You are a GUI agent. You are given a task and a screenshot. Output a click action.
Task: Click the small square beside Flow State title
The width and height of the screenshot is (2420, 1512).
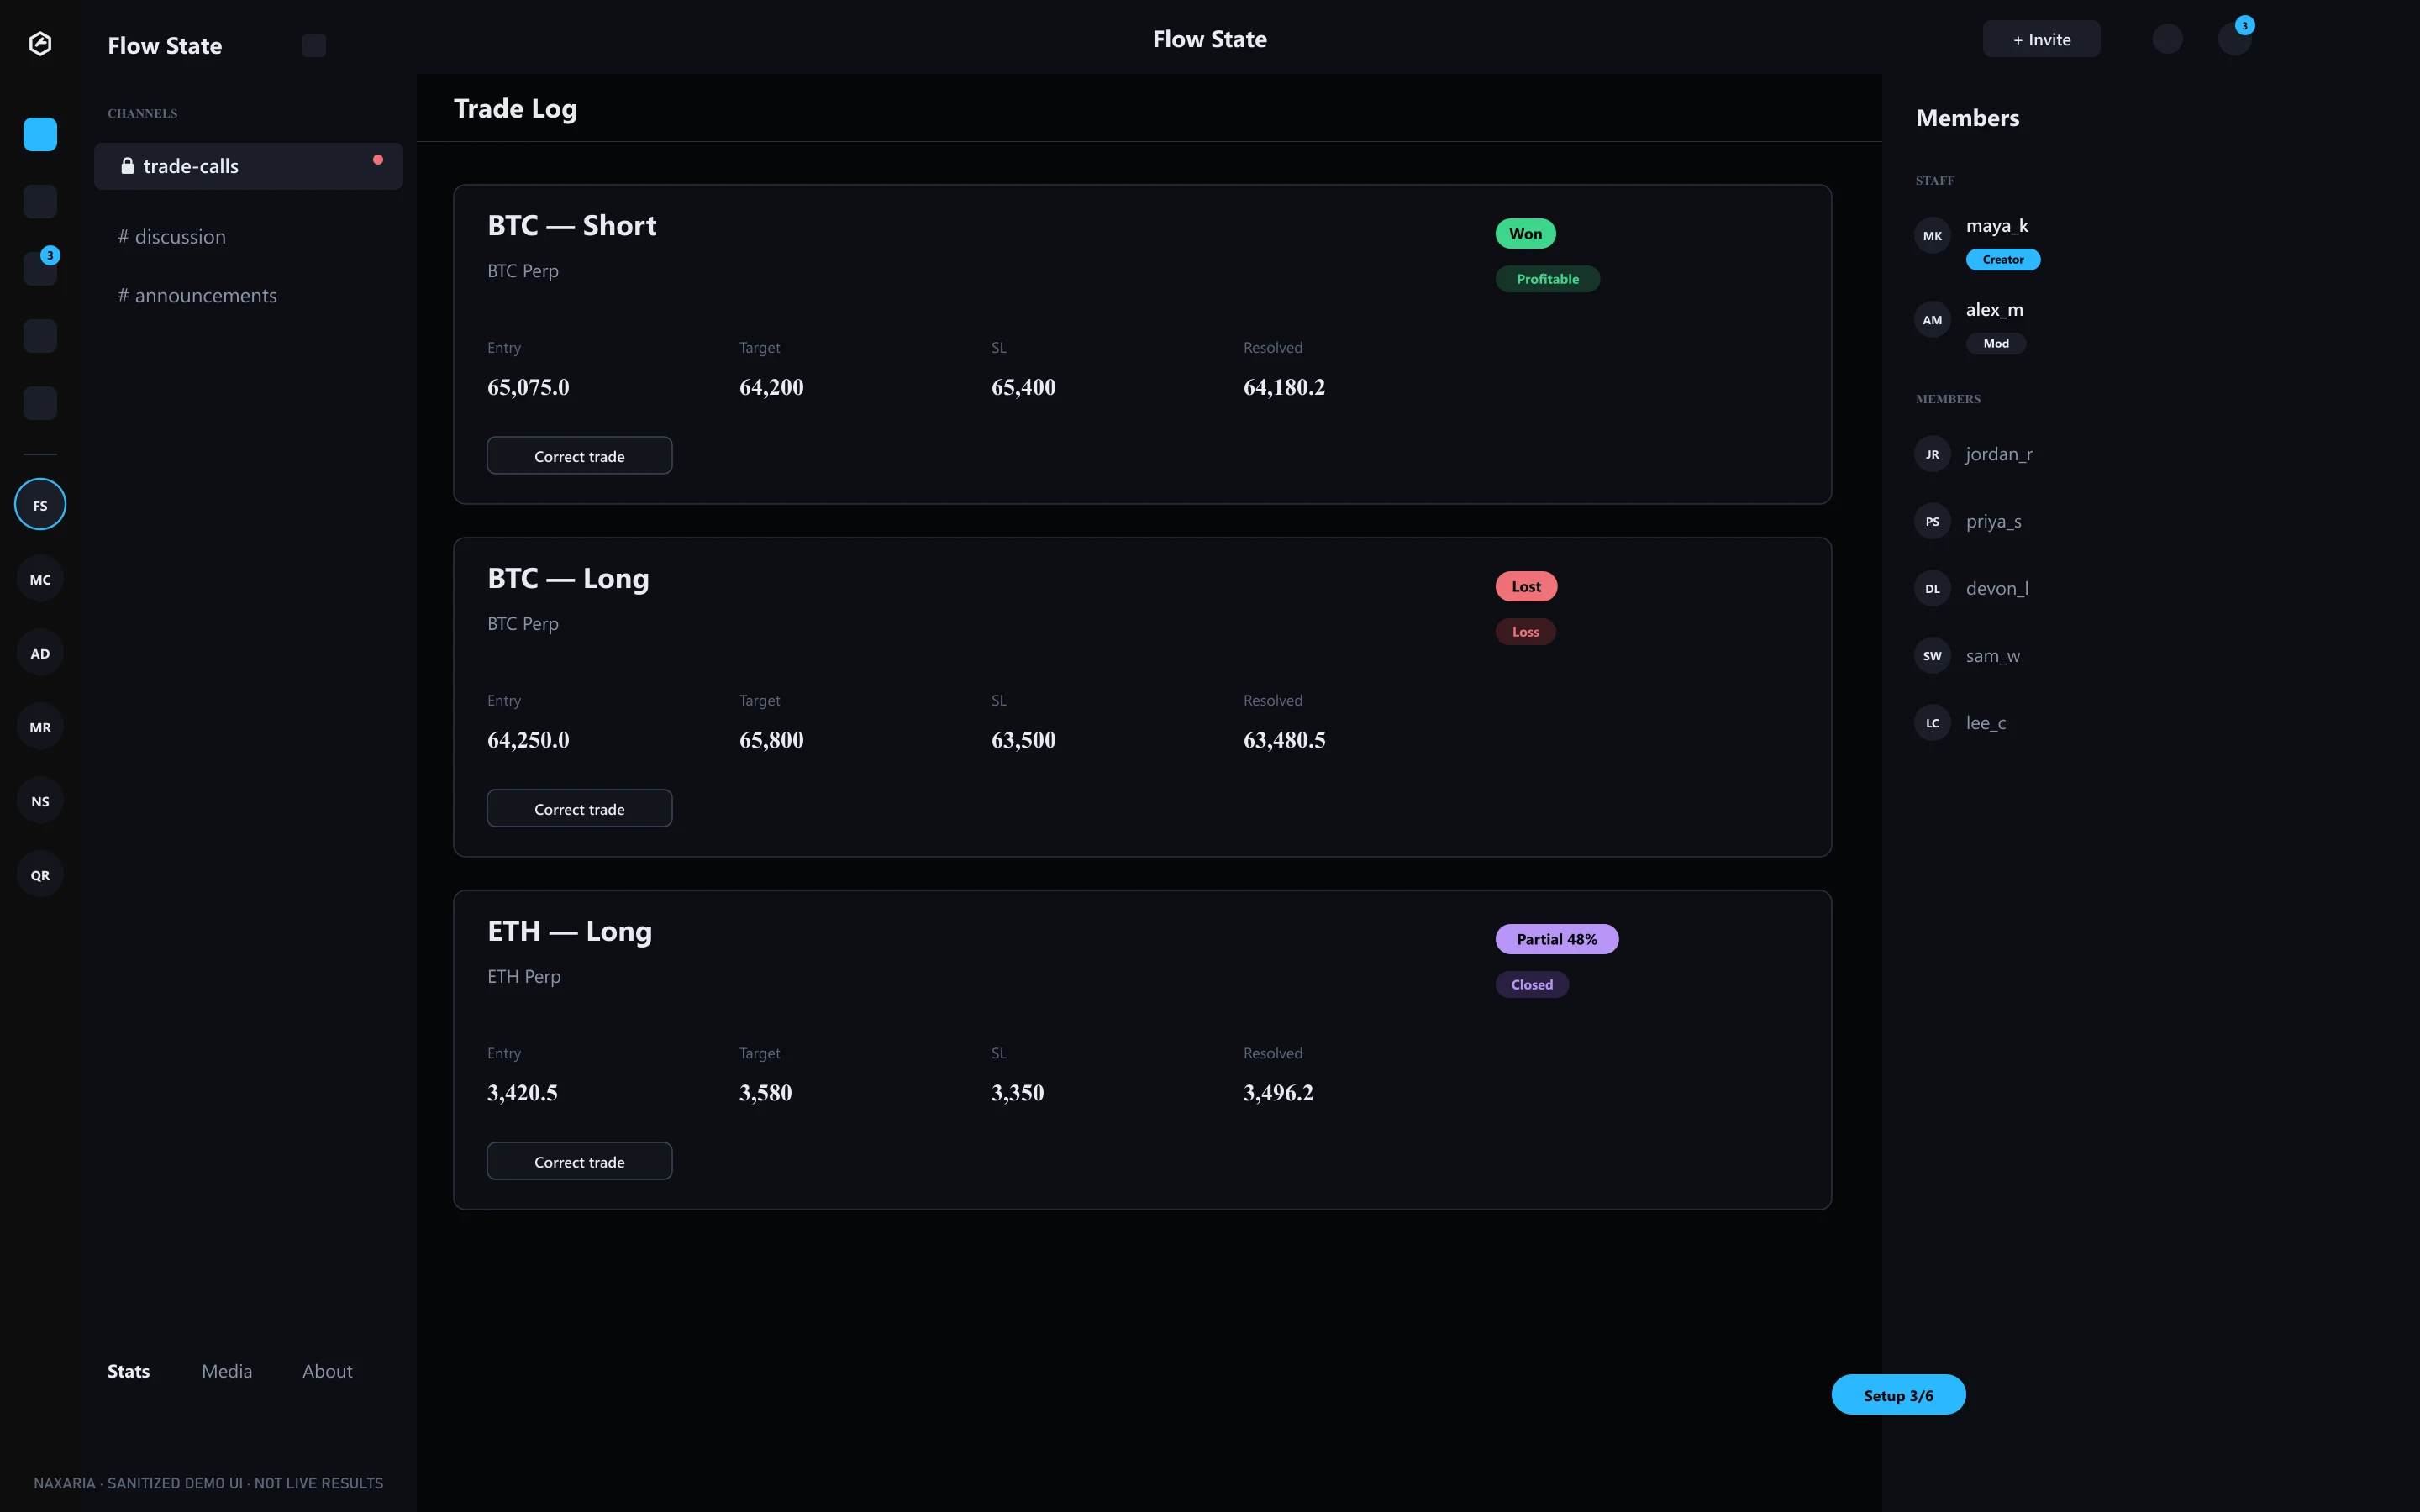click(x=314, y=45)
